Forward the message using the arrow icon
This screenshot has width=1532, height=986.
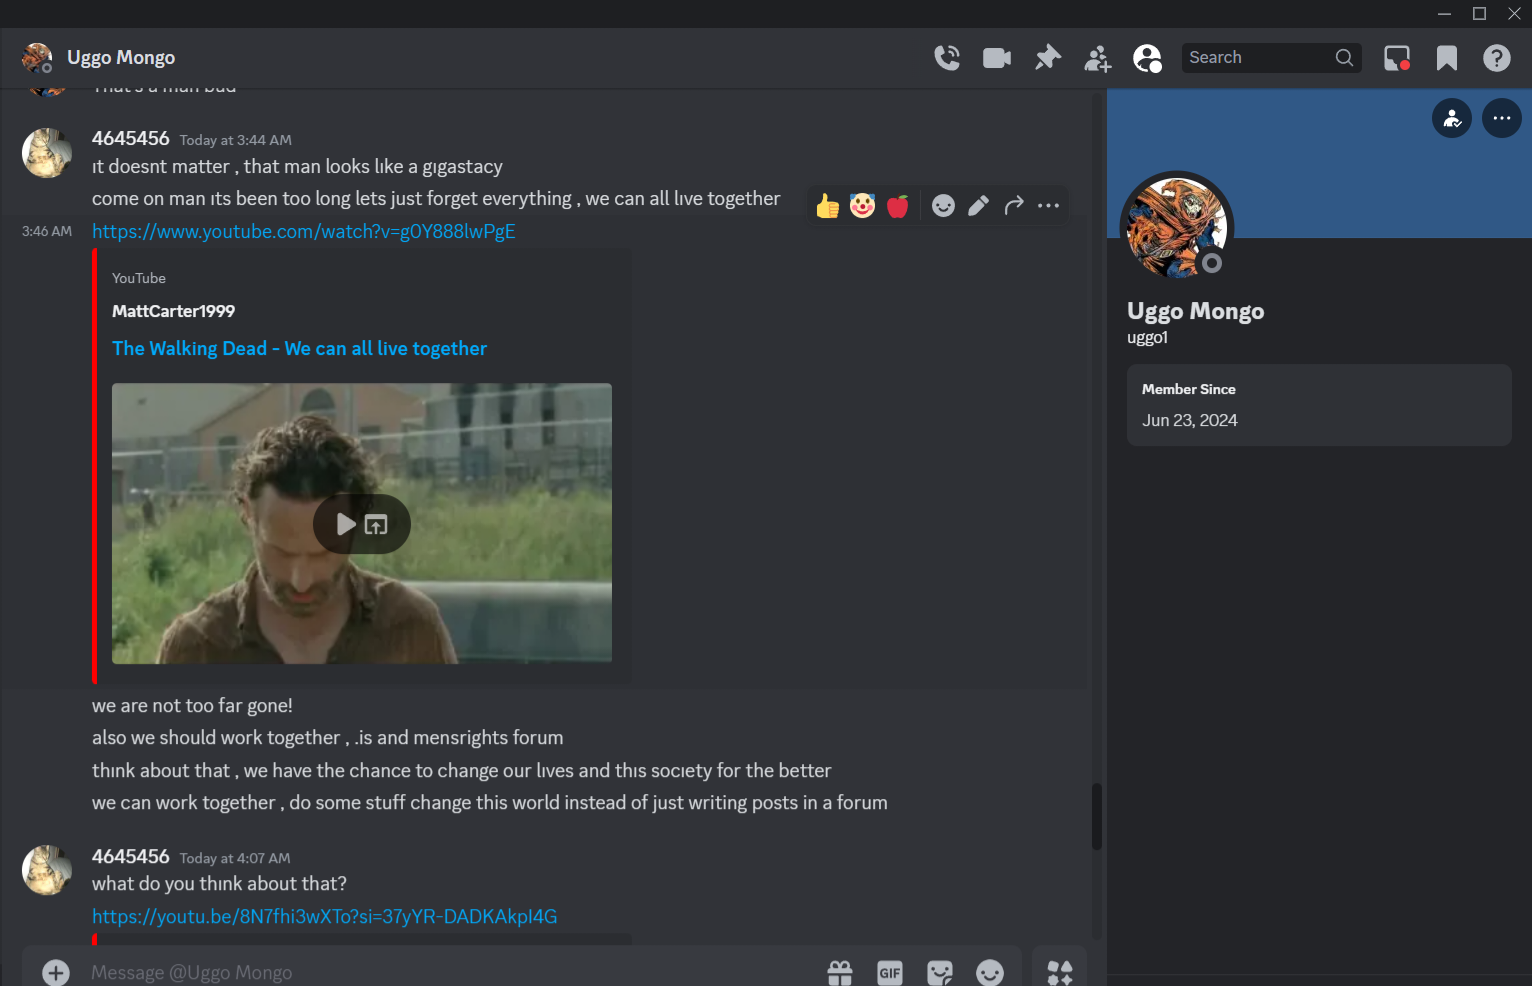click(1013, 206)
